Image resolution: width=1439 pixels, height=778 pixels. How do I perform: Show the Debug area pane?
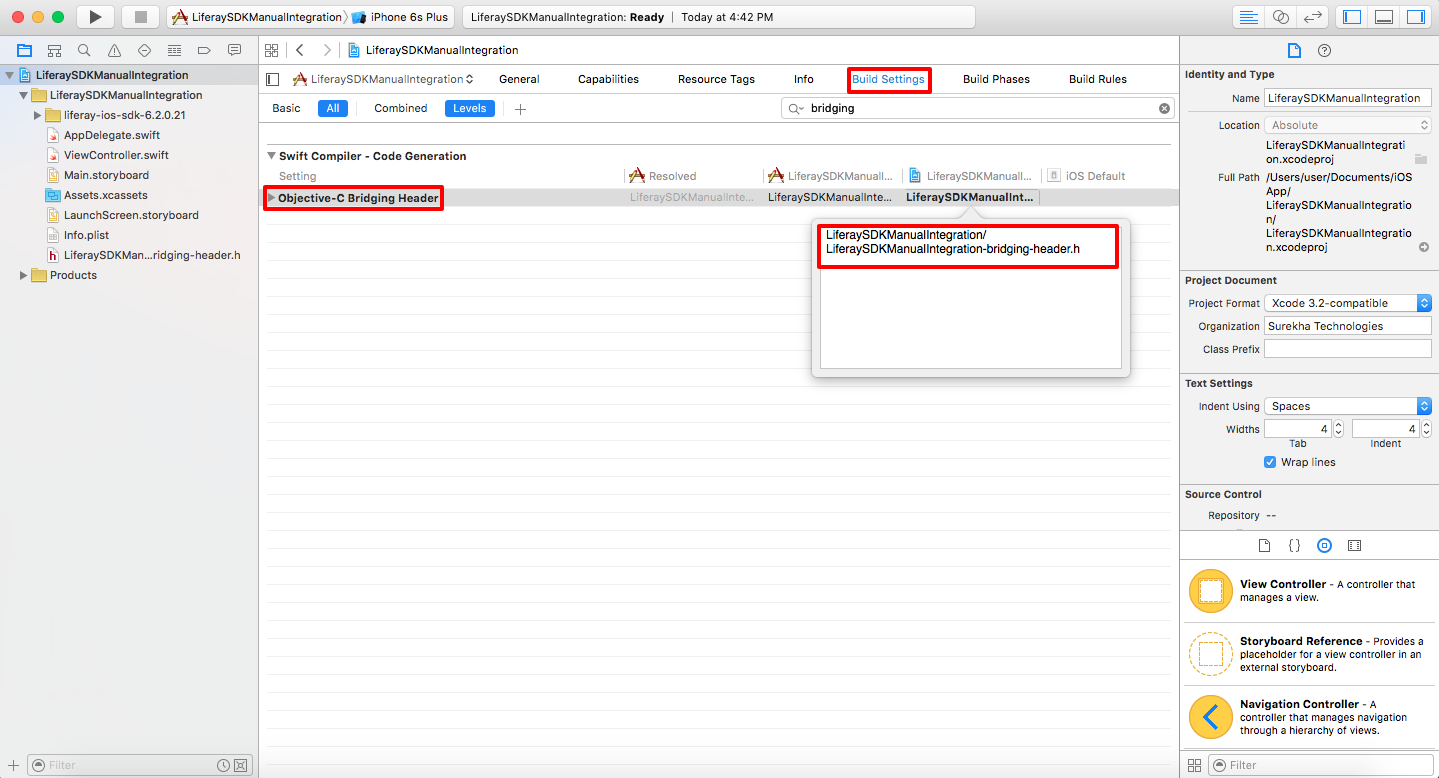pos(1384,17)
